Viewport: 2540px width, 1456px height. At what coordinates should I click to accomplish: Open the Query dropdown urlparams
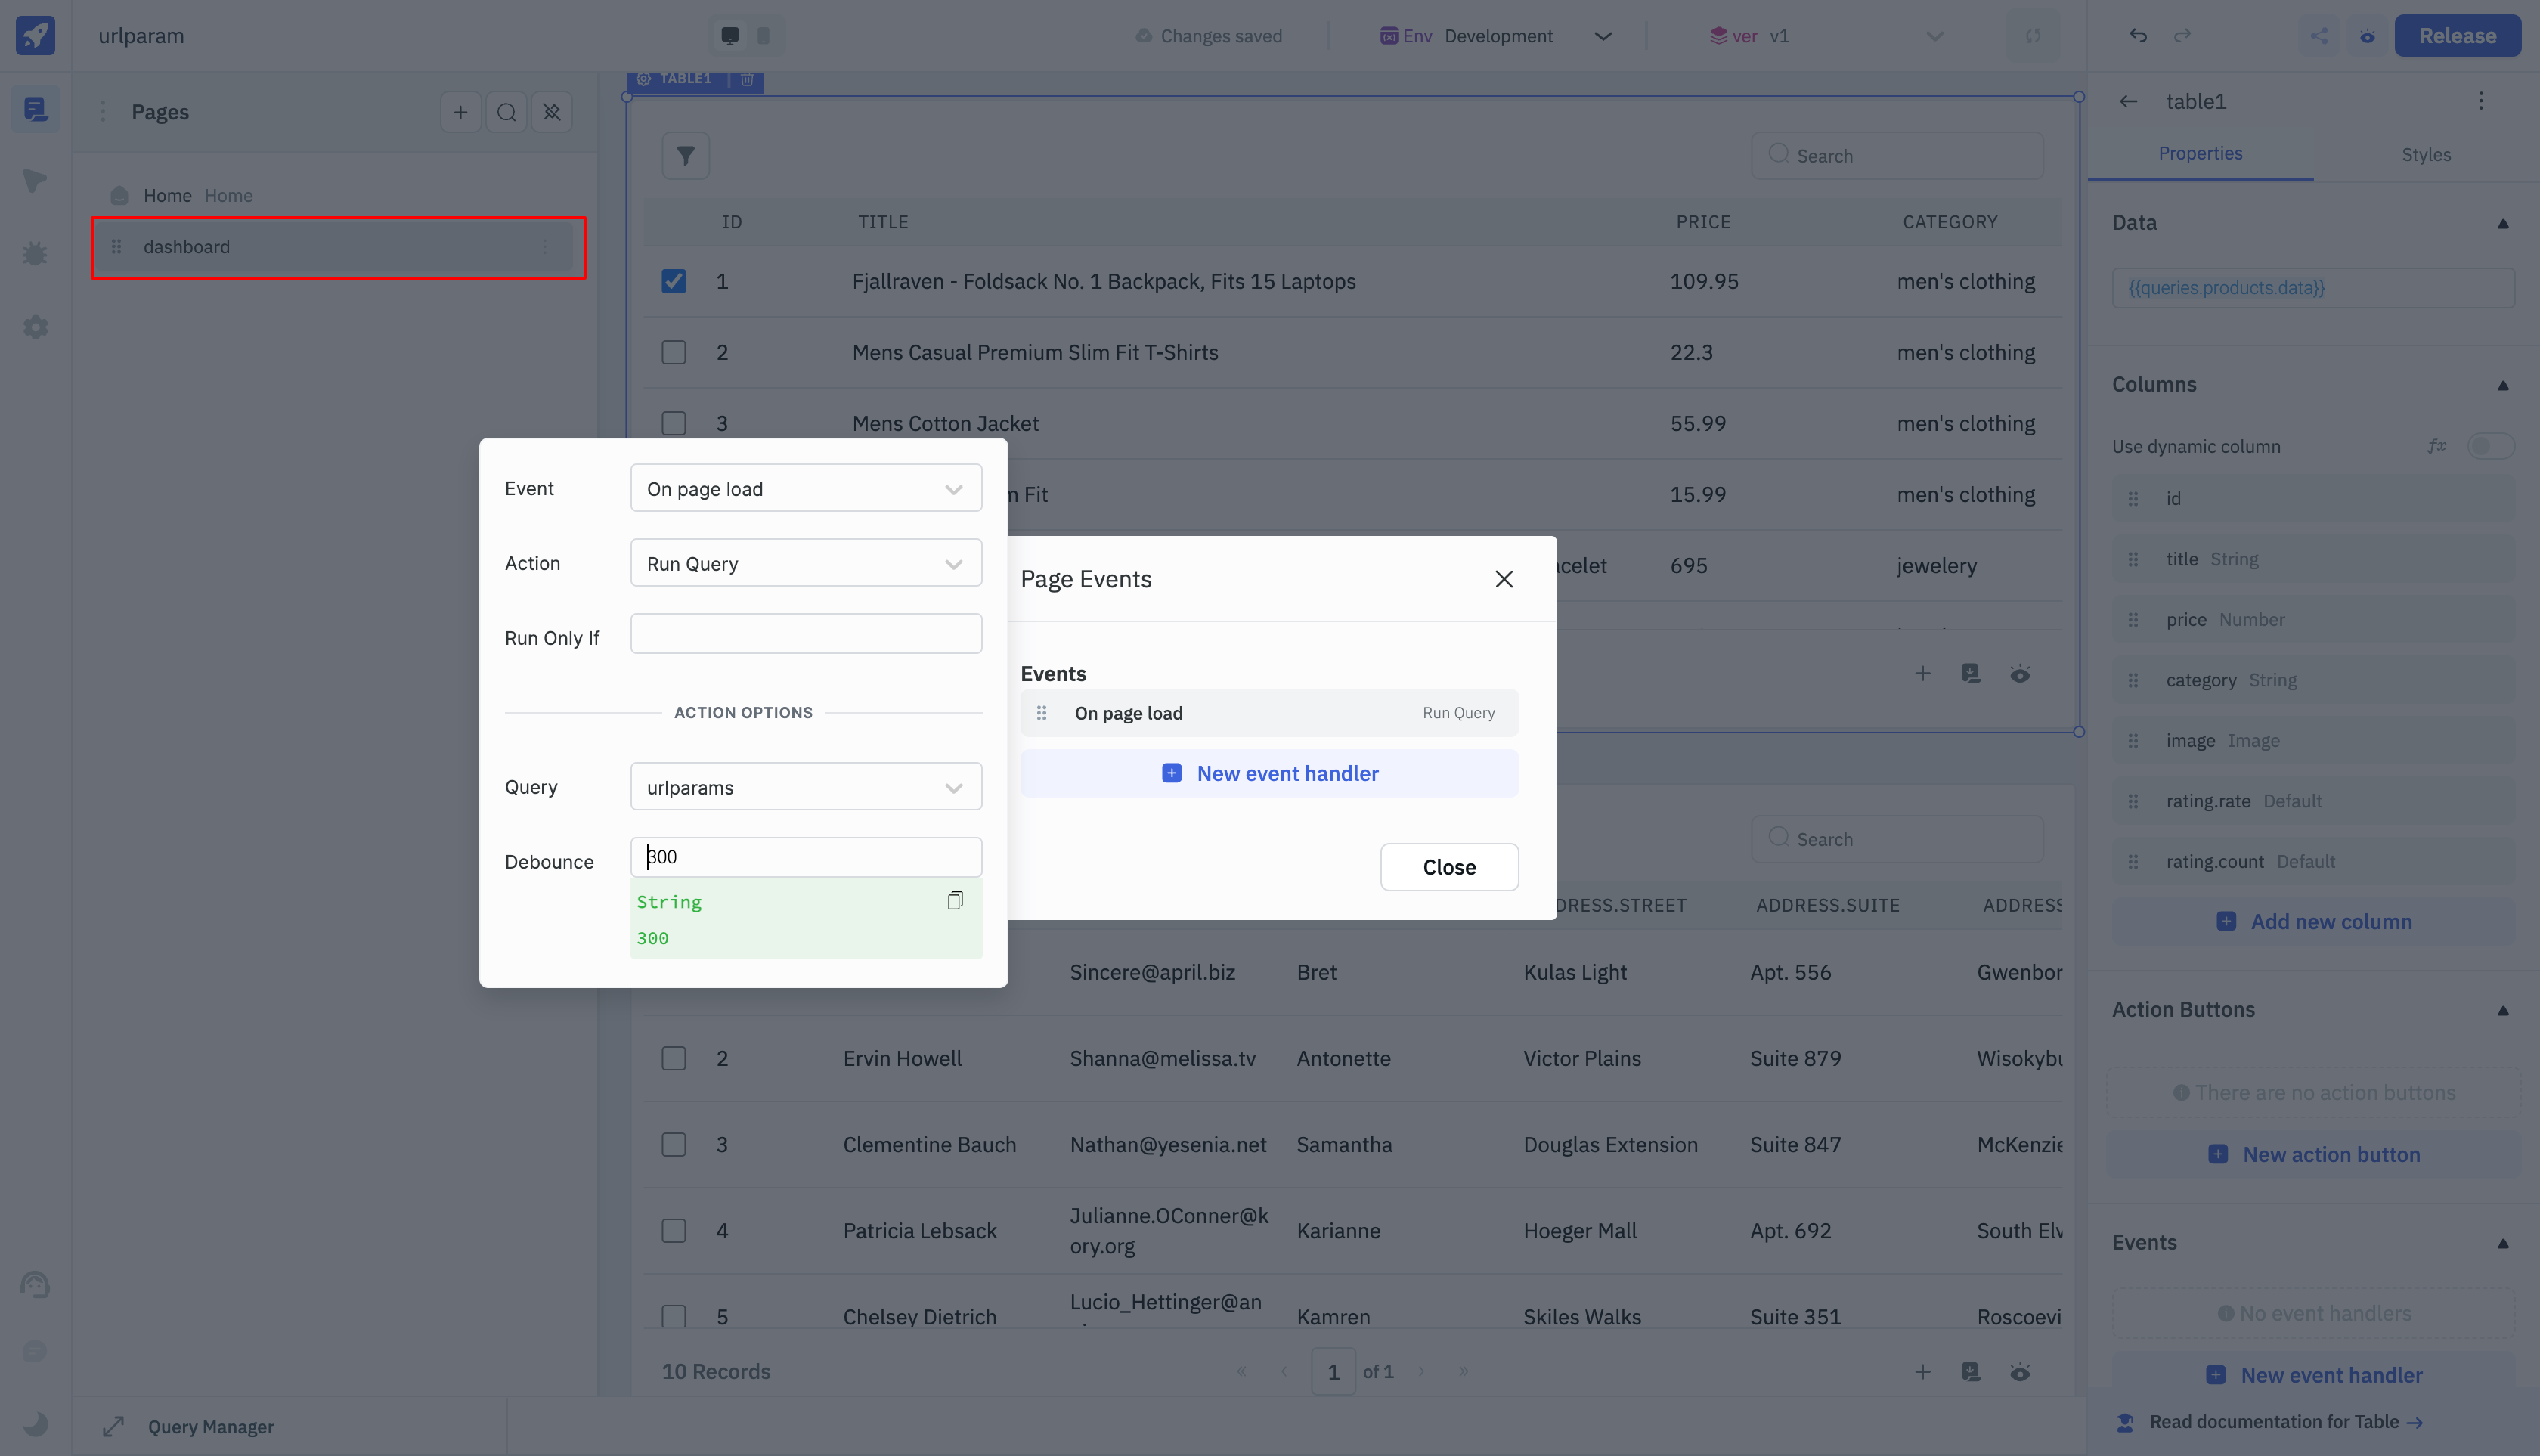(805, 787)
